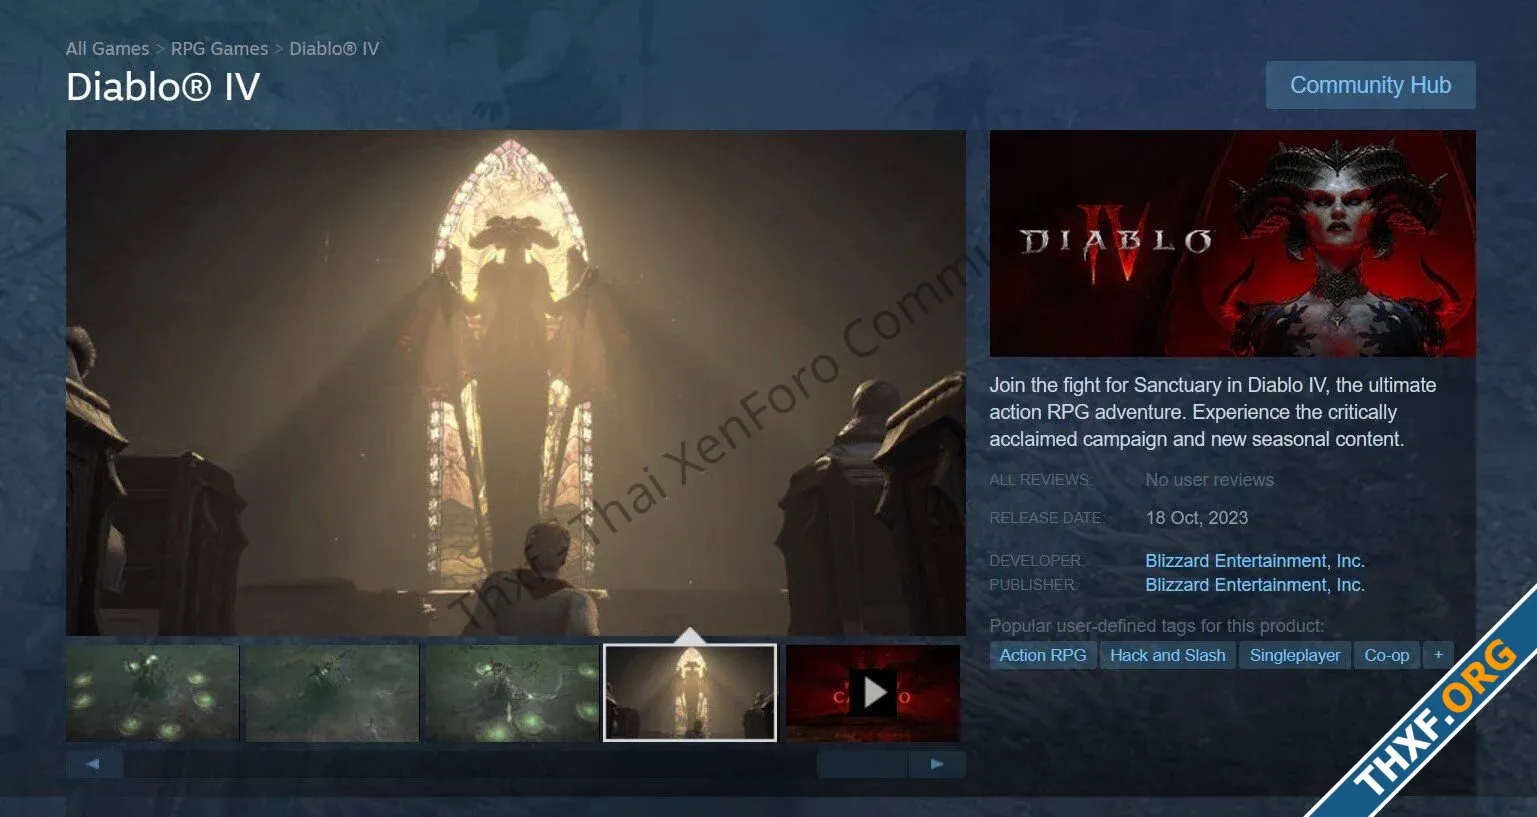Click the thumbnail strip scrollbar handle
This screenshot has width=1537, height=817.
pos(862,764)
